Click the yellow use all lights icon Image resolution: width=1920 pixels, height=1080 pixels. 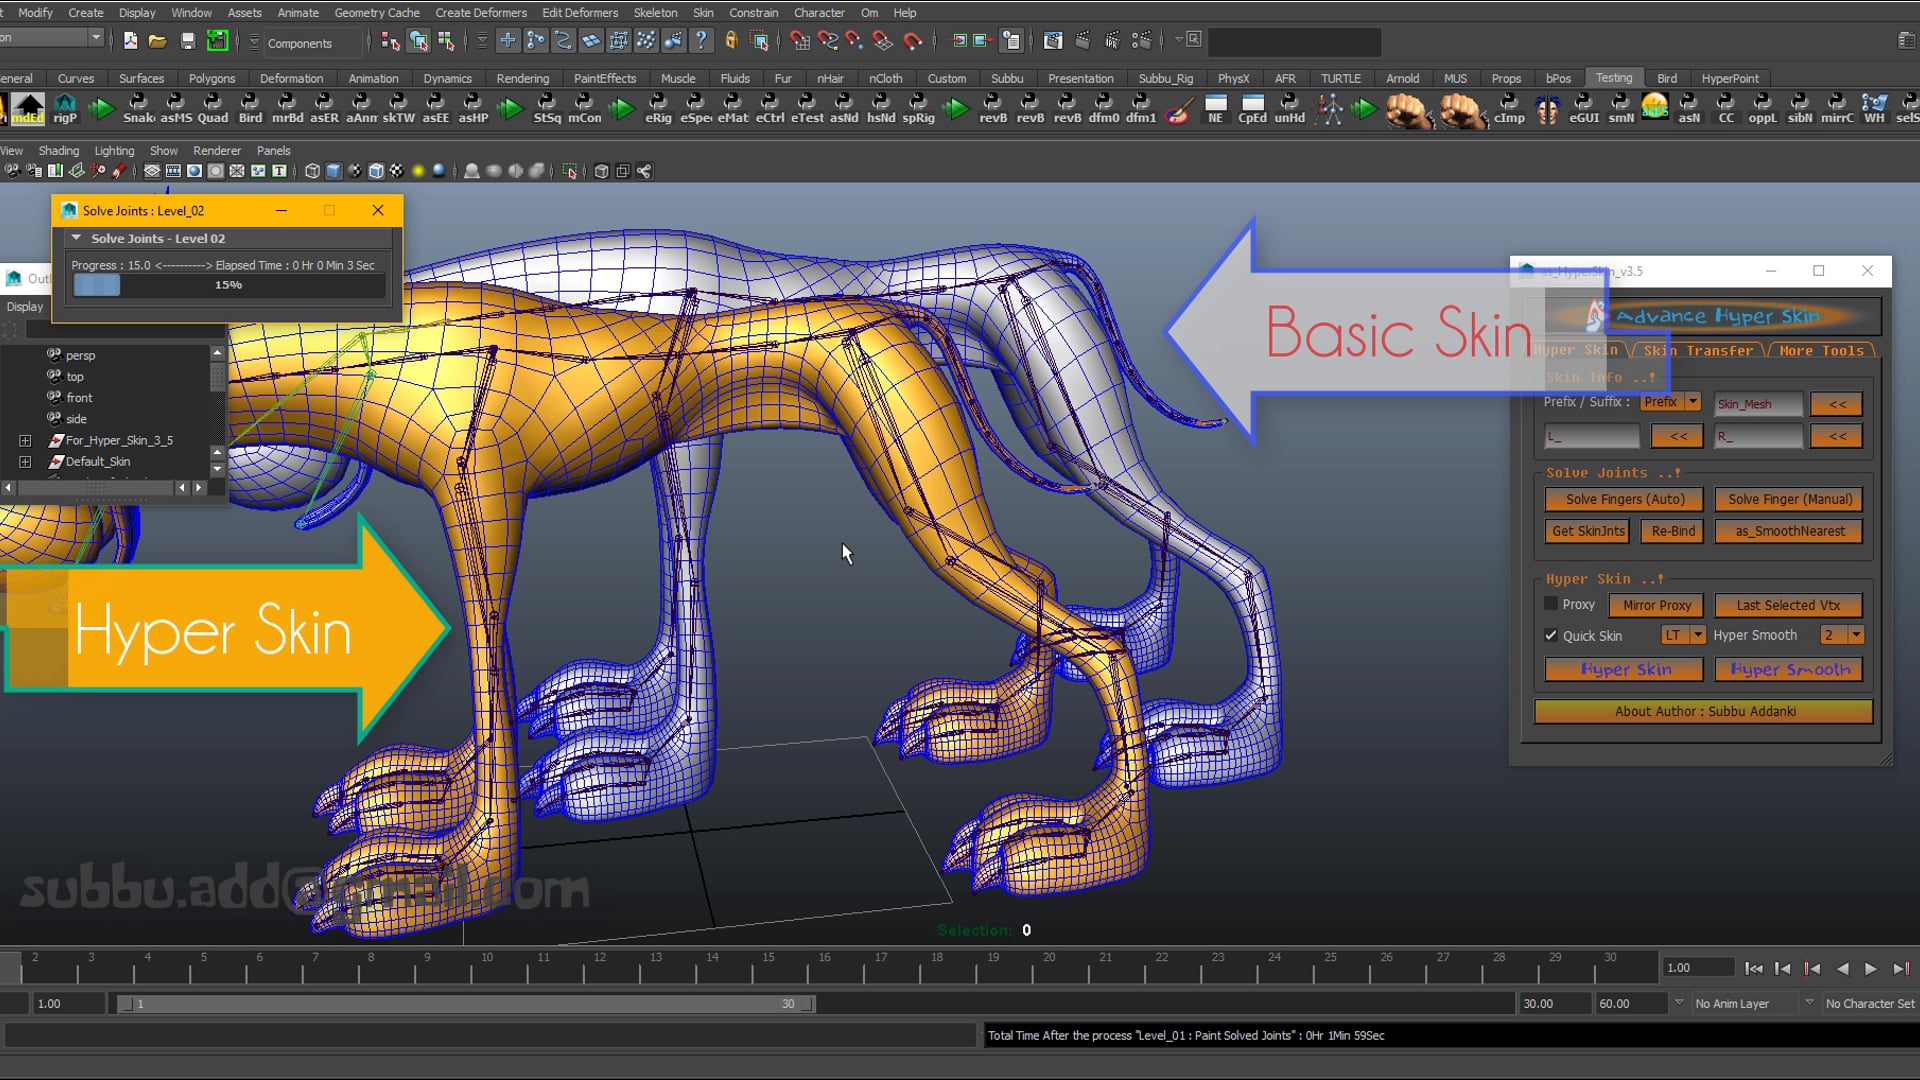pos(418,171)
